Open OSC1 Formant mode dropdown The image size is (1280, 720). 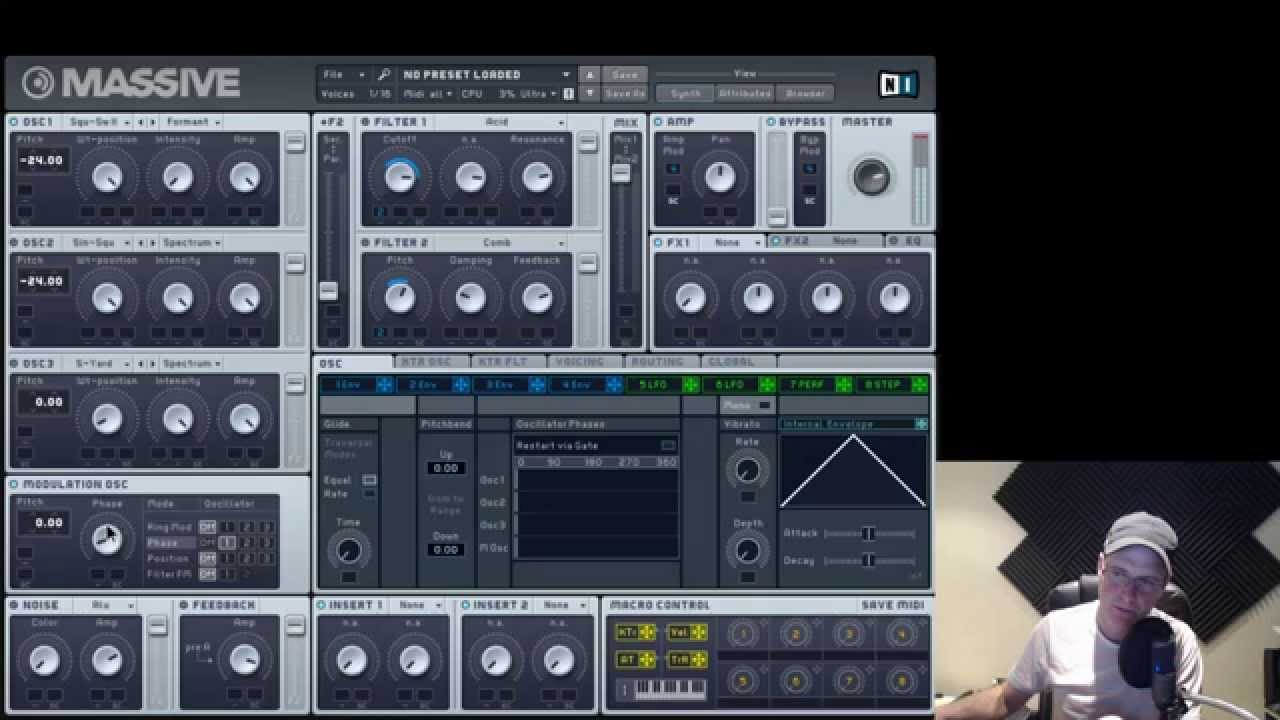192,122
